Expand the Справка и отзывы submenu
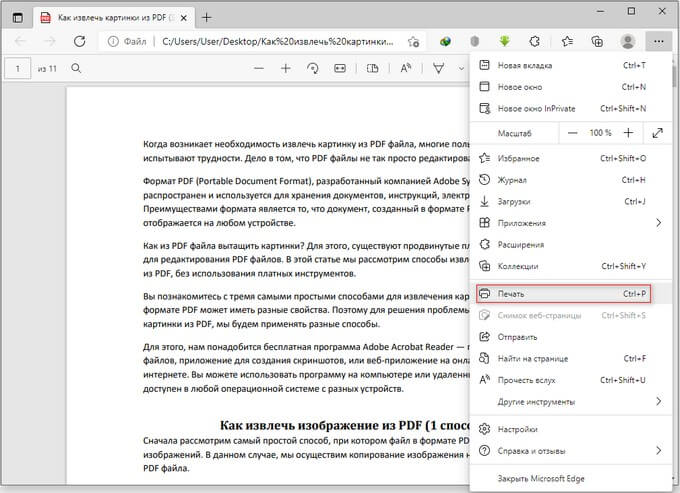This screenshot has height=493, width=680. pos(571,451)
